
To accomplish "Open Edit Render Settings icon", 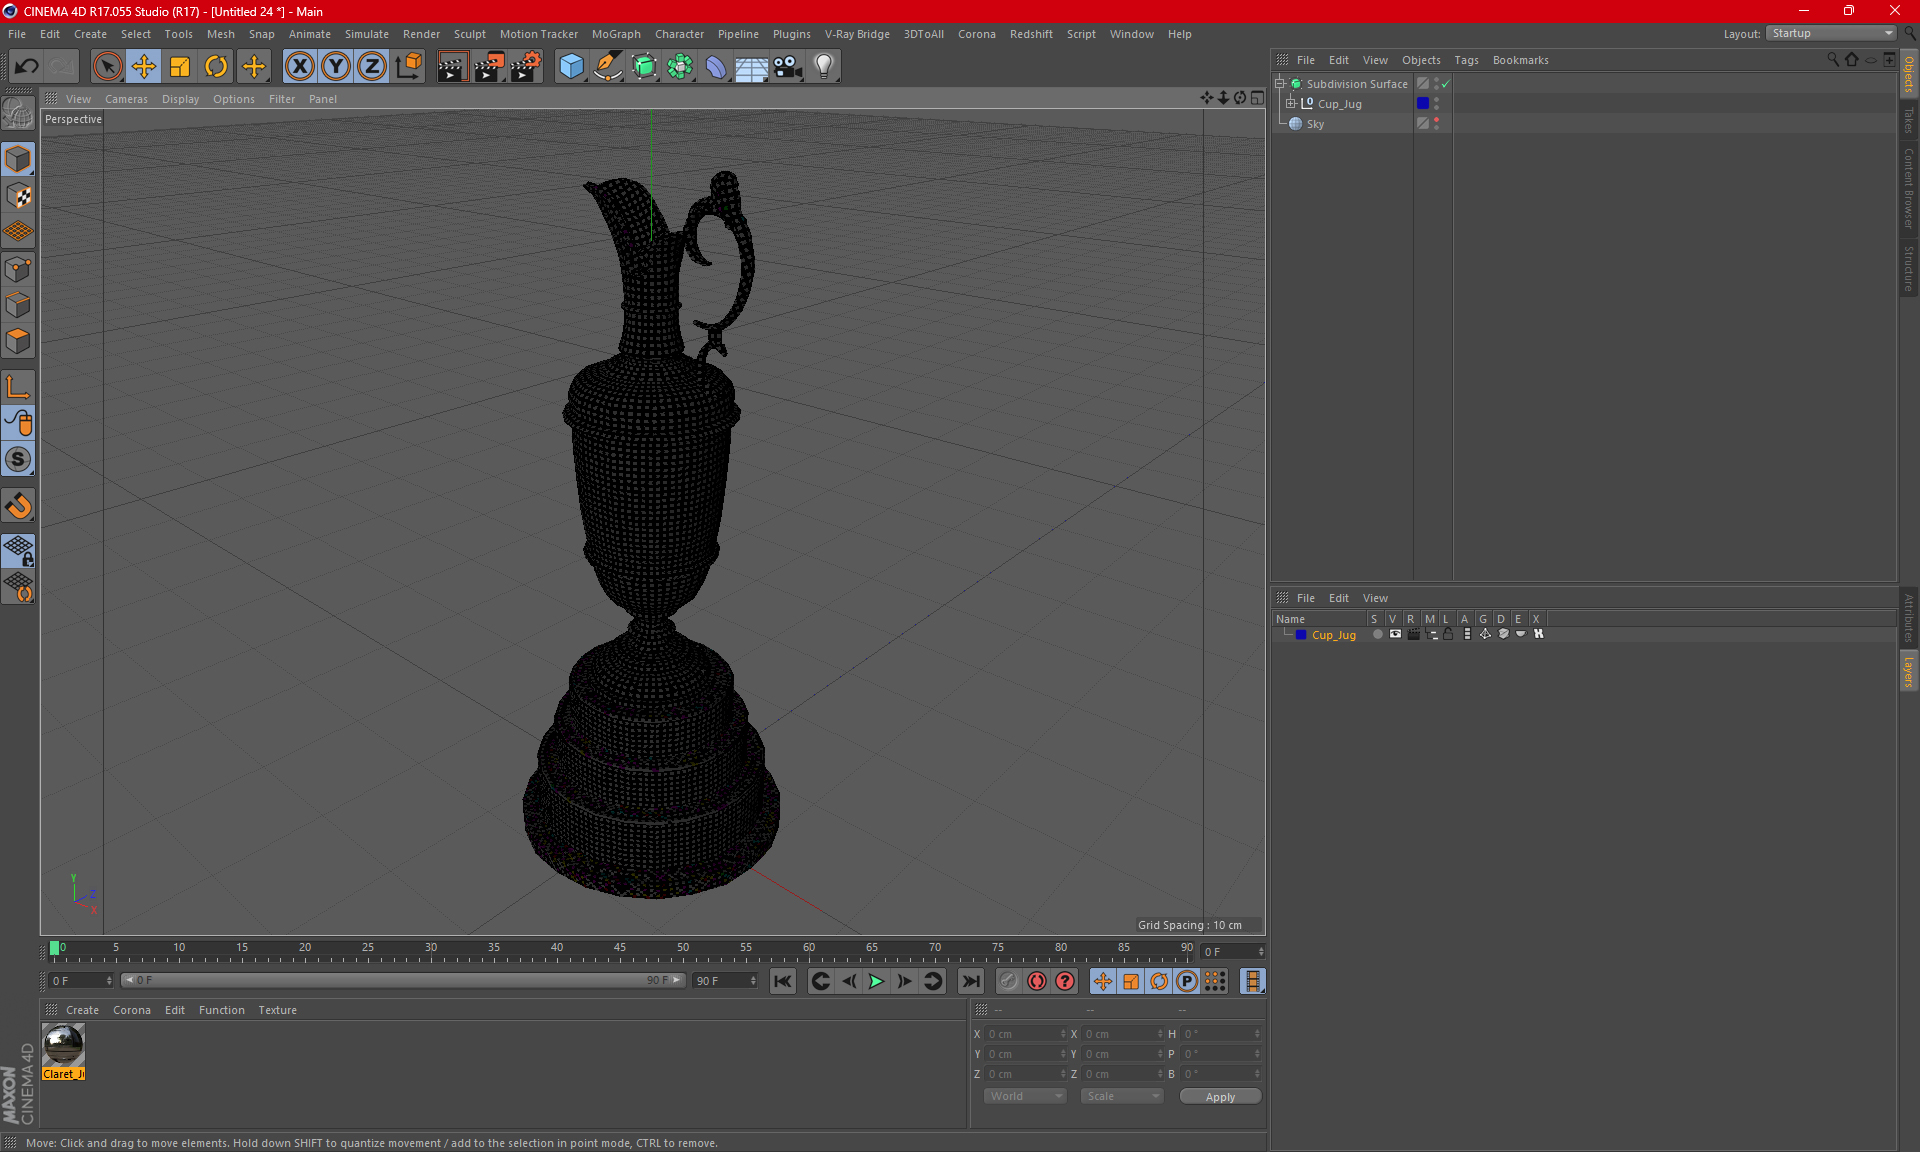I will tap(526, 67).
